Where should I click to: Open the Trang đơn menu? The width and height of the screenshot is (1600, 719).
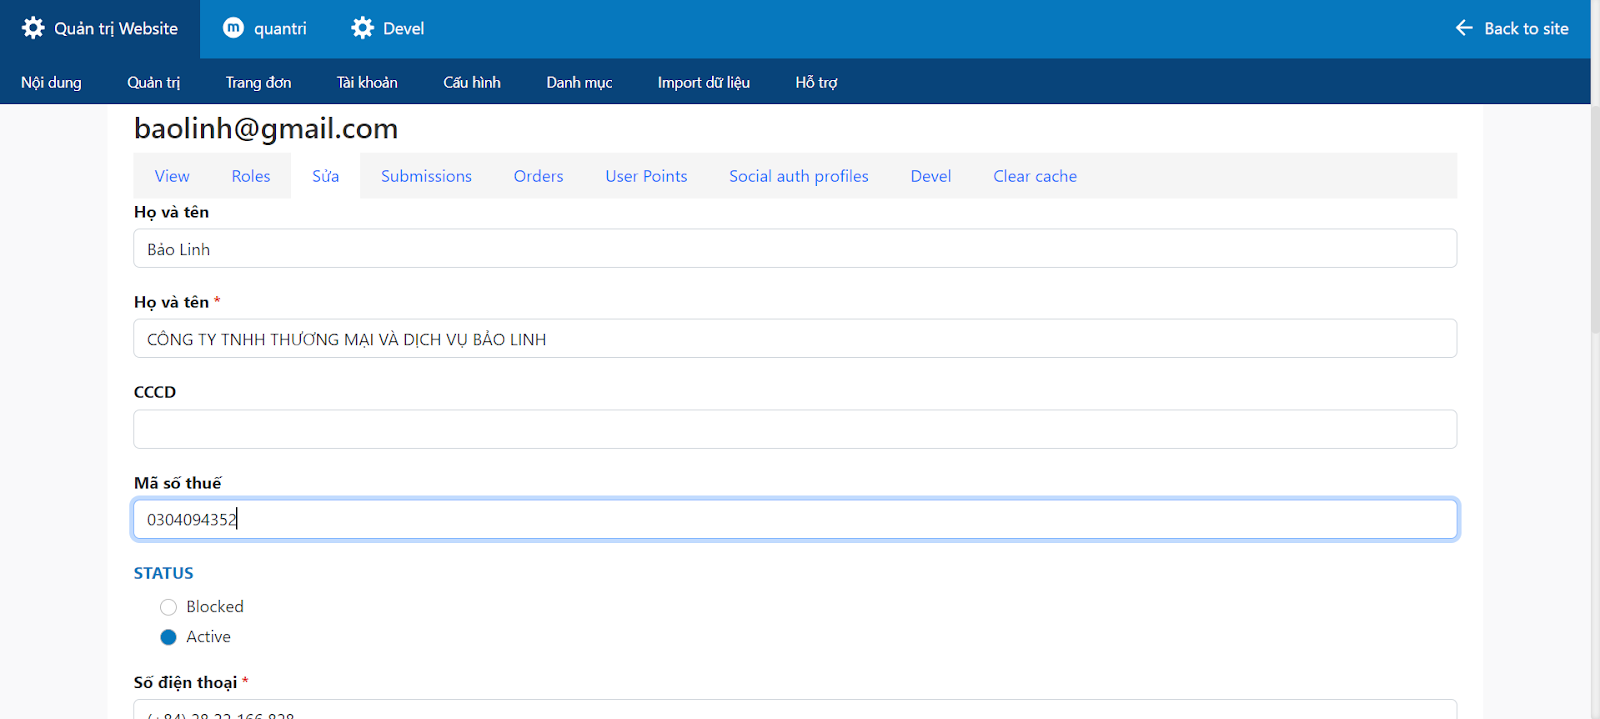258,82
